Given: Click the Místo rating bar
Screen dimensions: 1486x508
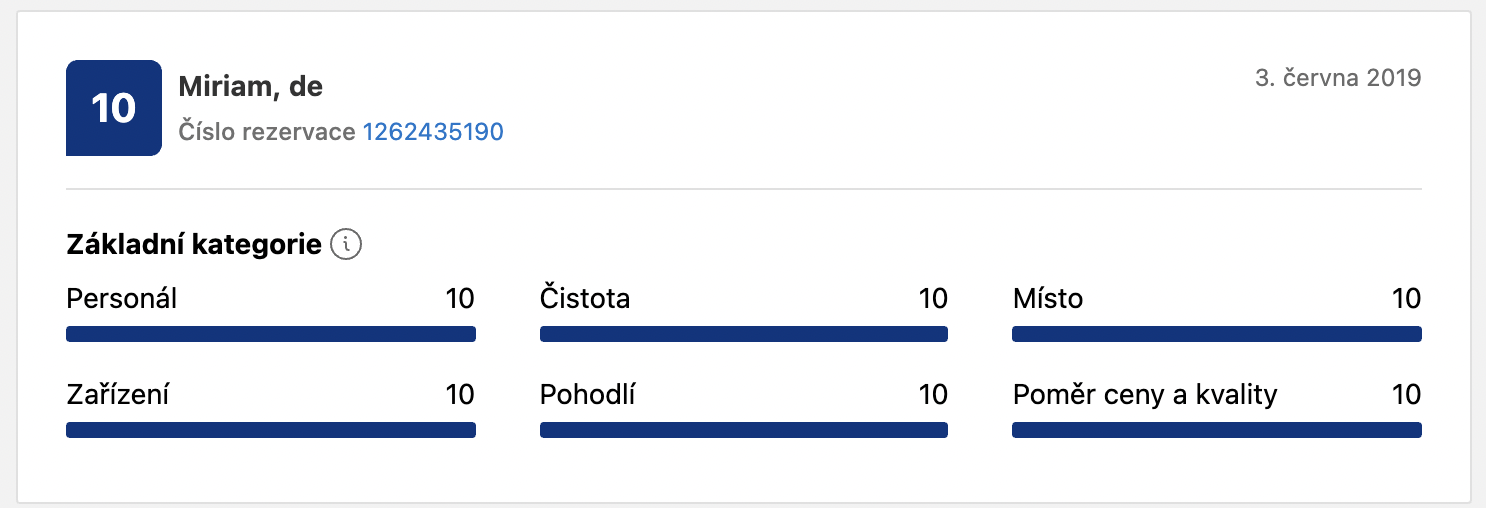Looking at the screenshot, I should pos(1217,334).
